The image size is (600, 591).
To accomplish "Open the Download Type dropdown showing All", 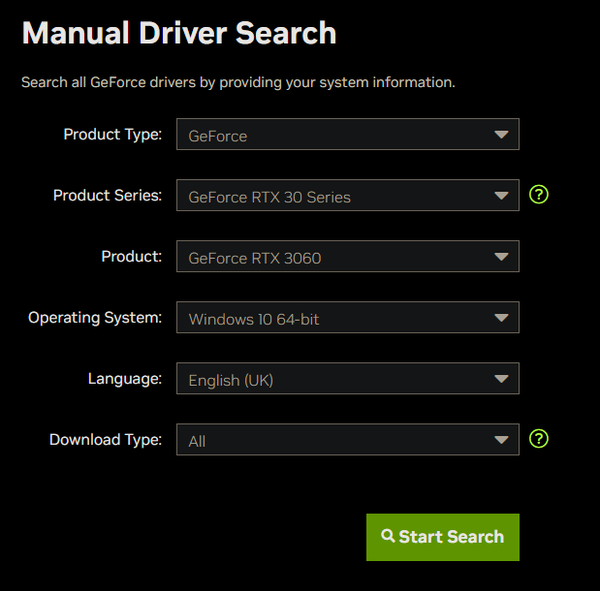I will pos(346,440).
